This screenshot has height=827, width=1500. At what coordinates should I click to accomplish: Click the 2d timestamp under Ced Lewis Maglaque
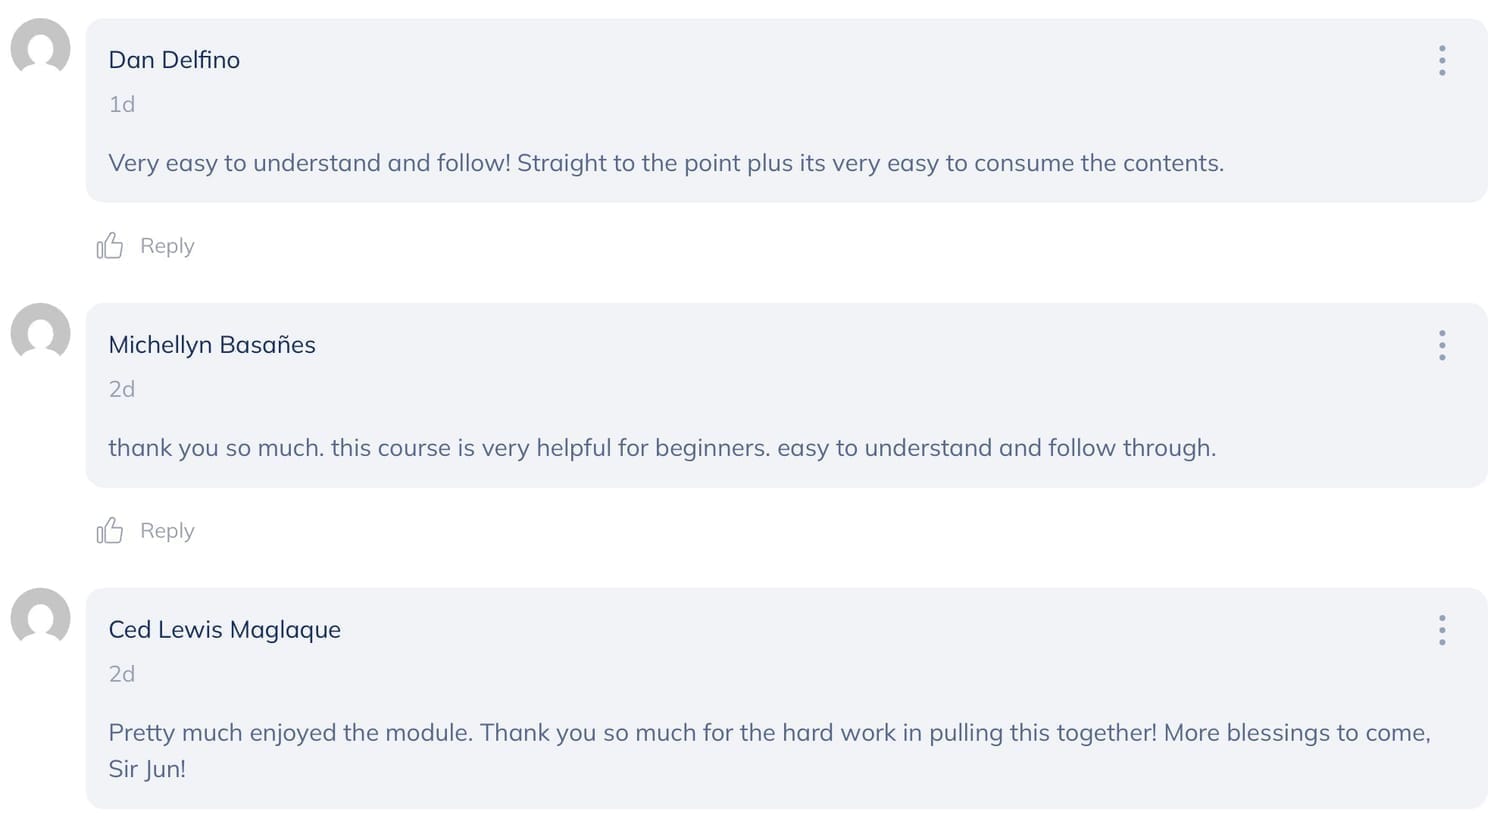click(122, 674)
